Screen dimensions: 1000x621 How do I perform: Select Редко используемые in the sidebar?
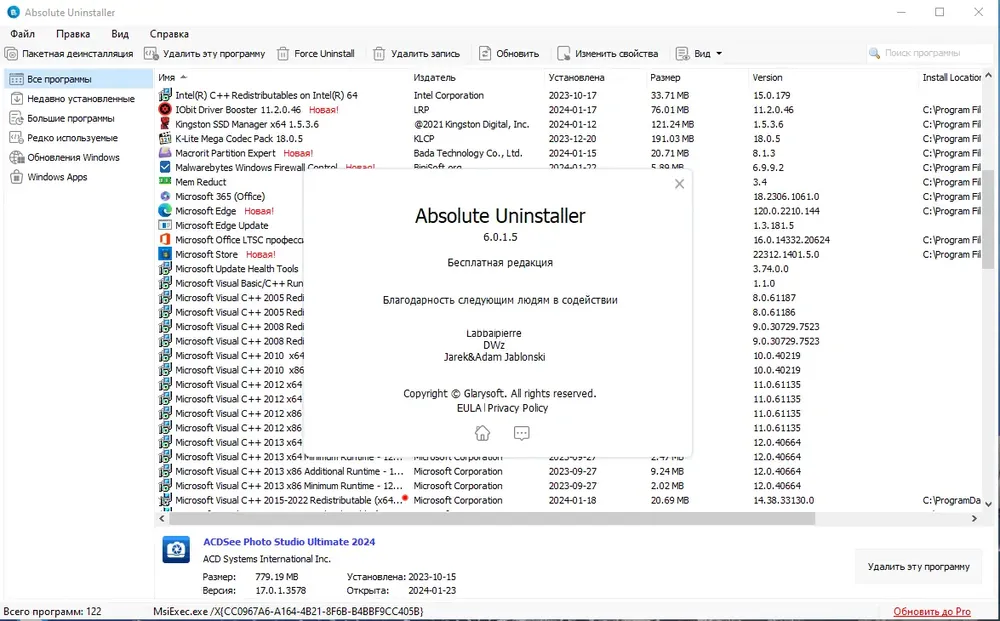78,138
